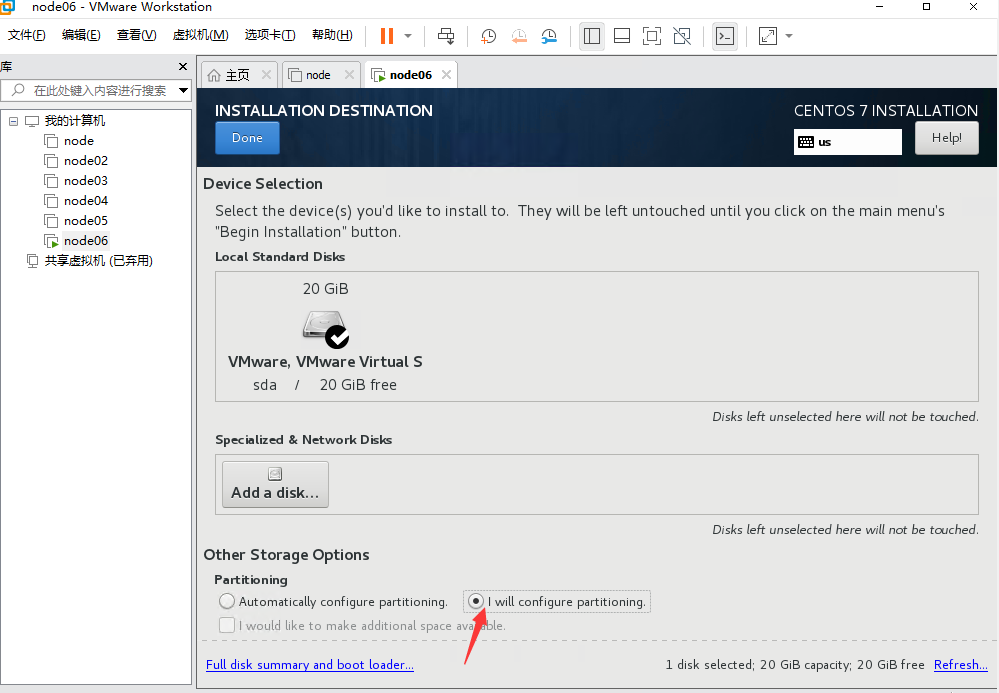Open the library search dropdown arrow
Viewport: 999px width, 693px height.
click(183, 90)
